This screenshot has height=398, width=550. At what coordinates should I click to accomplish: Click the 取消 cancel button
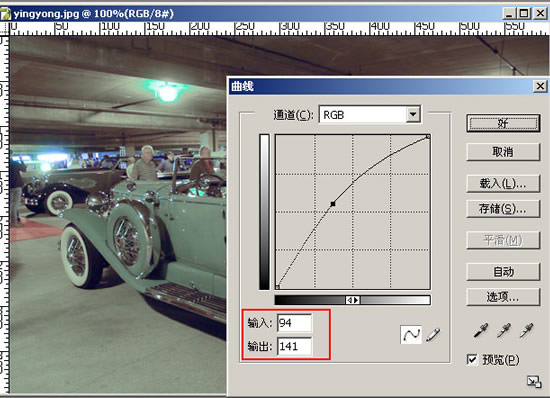pos(503,152)
